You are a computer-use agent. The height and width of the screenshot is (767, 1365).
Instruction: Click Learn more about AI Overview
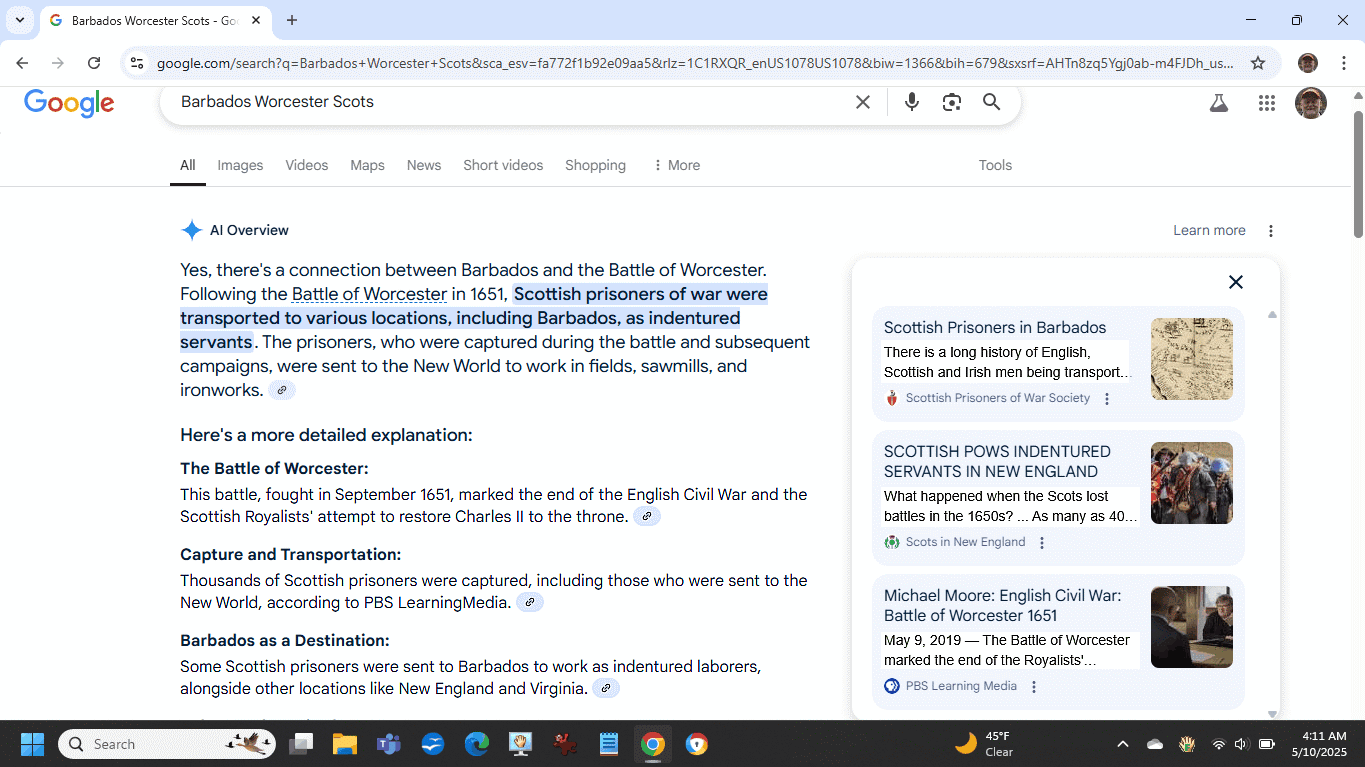[1209, 231]
